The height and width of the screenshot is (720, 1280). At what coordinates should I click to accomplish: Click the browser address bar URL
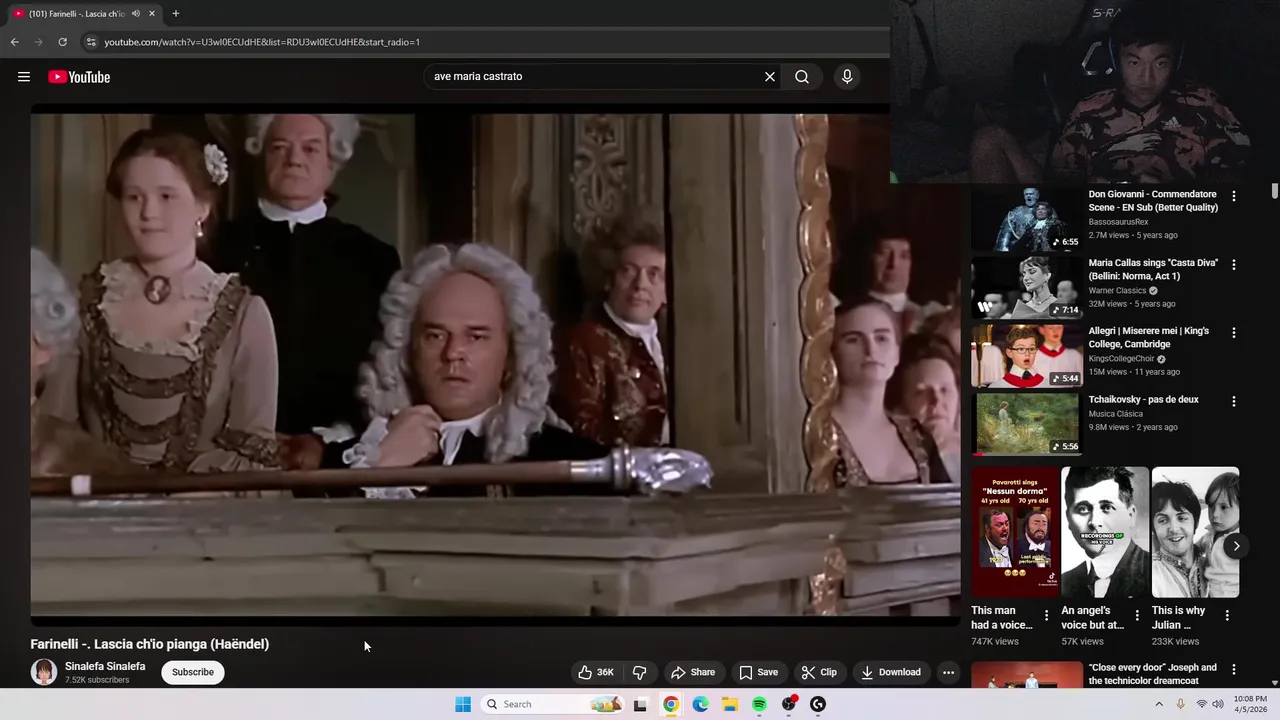click(x=262, y=42)
